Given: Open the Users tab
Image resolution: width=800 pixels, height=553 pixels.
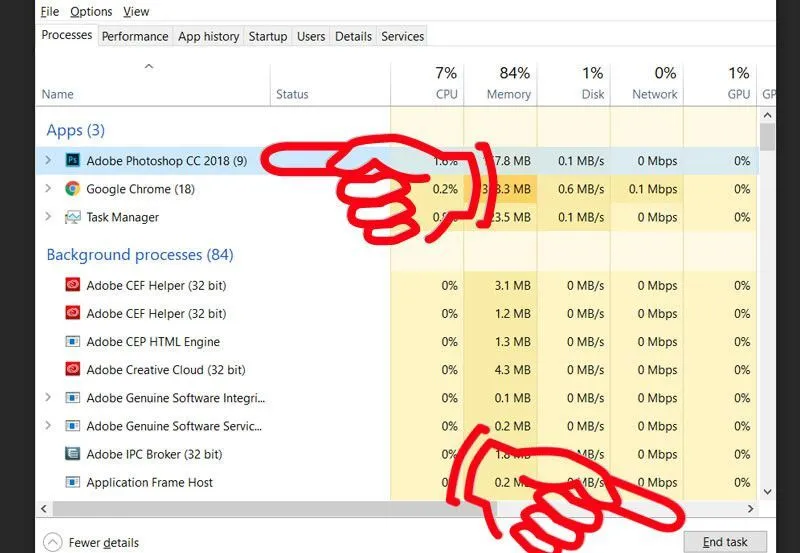Looking at the screenshot, I should pyautogui.click(x=311, y=36).
